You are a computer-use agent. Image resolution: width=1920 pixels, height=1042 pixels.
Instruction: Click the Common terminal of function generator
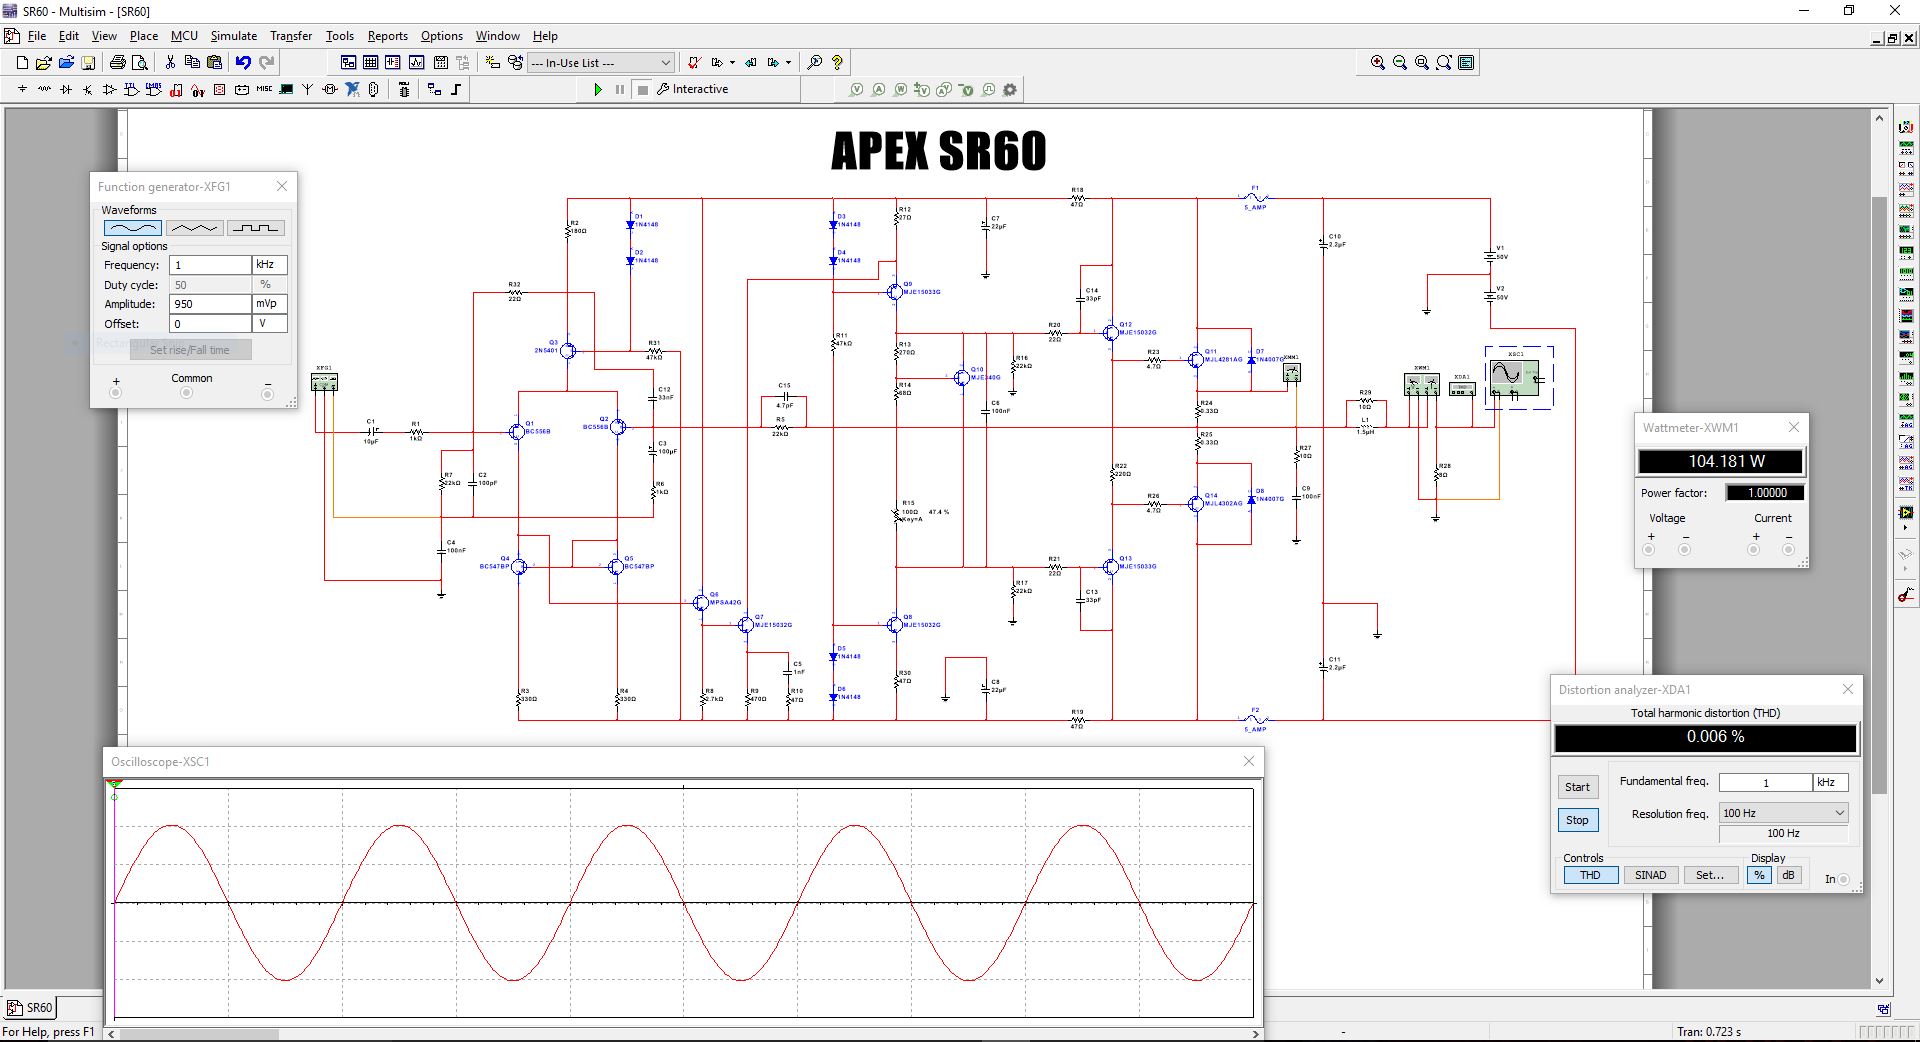186,393
